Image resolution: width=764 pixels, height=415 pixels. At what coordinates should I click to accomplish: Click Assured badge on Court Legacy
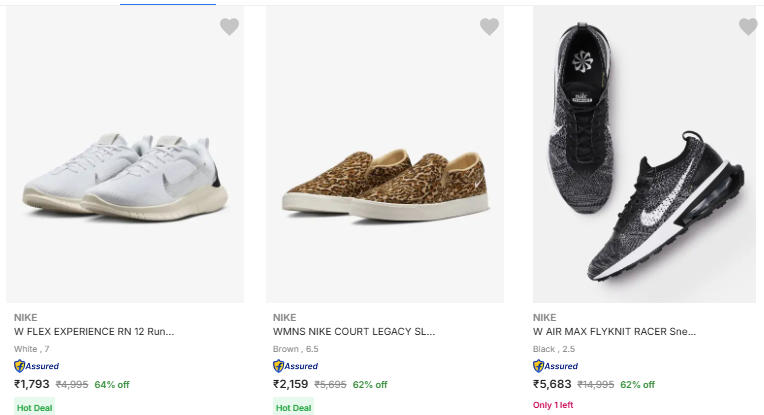point(295,366)
